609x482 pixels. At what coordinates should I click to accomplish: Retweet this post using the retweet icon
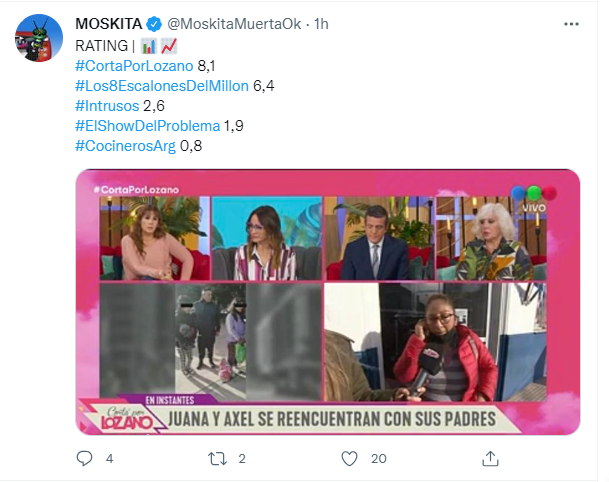tap(218, 459)
